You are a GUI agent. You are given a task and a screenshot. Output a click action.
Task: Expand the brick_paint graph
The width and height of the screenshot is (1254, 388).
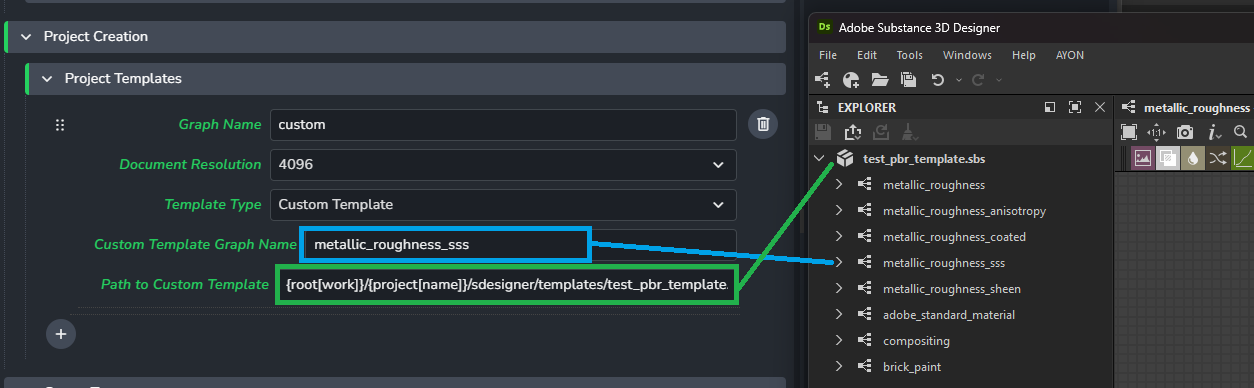(838, 367)
